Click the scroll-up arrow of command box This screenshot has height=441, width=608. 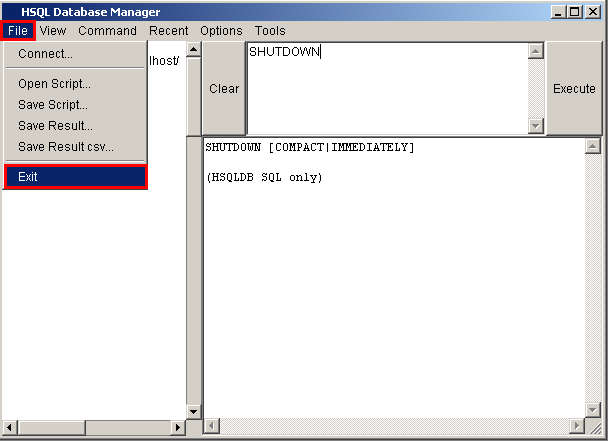[x=536, y=51]
